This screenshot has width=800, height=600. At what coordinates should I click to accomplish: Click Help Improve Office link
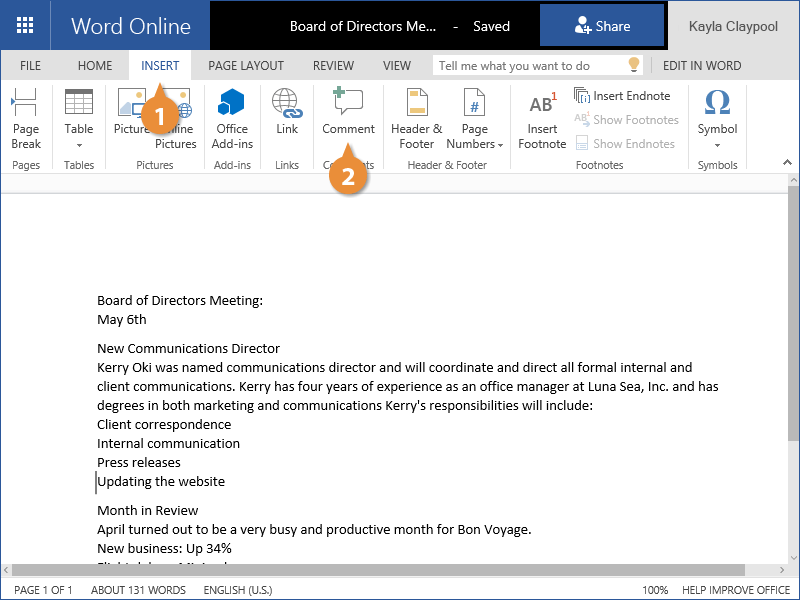point(736,590)
